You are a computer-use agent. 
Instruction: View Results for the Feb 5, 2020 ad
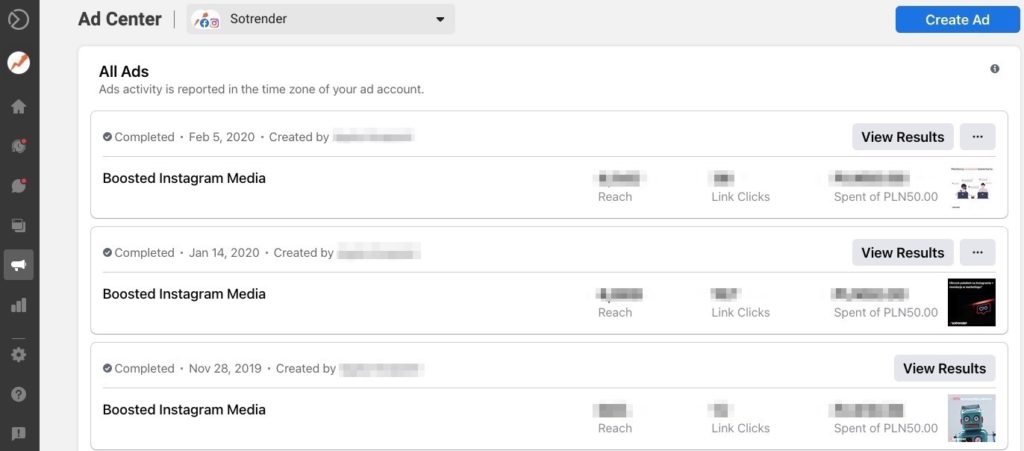[x=902, y=137]
